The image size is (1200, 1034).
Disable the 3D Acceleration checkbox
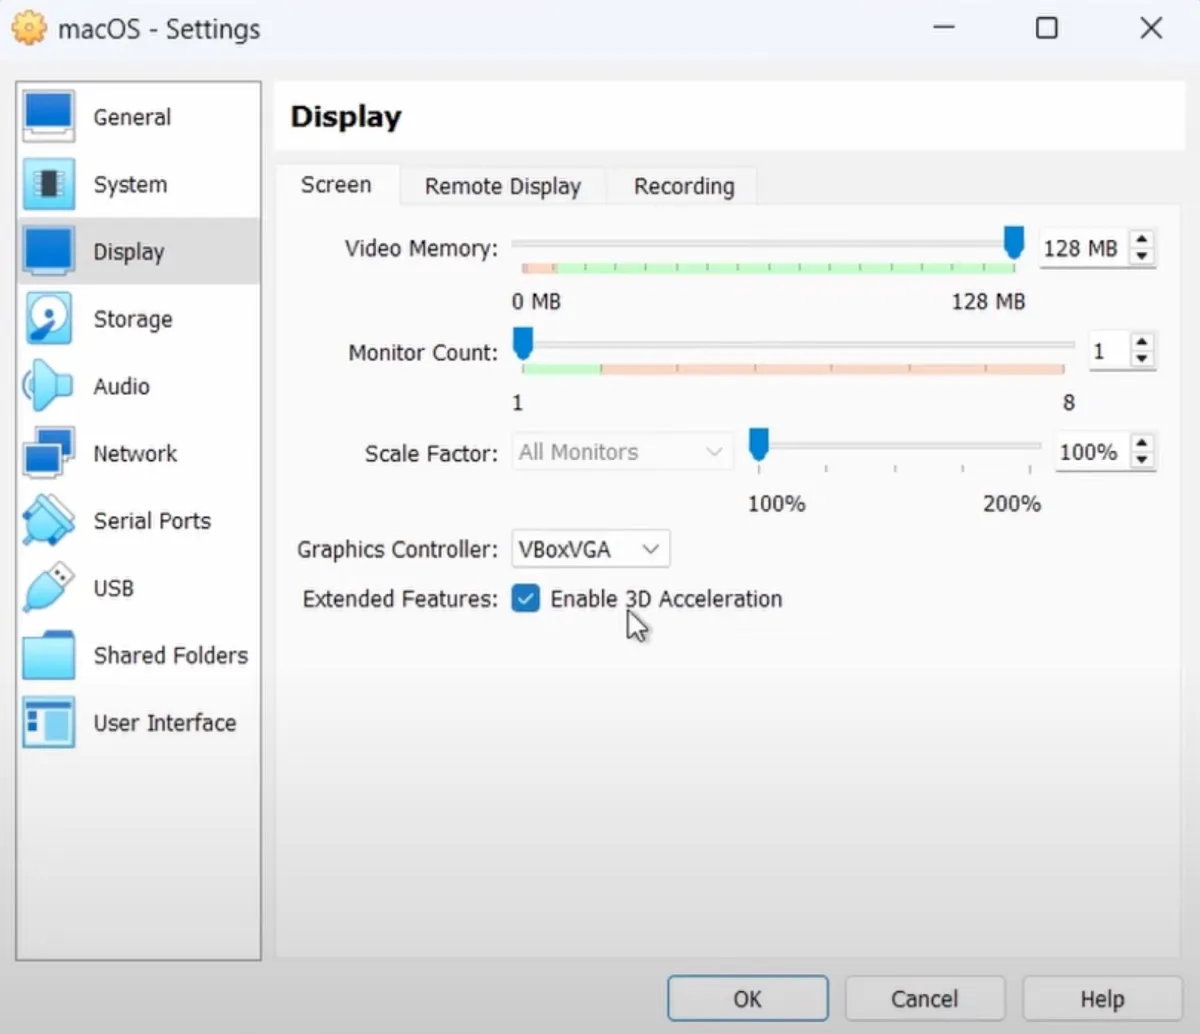click(525, 598)
